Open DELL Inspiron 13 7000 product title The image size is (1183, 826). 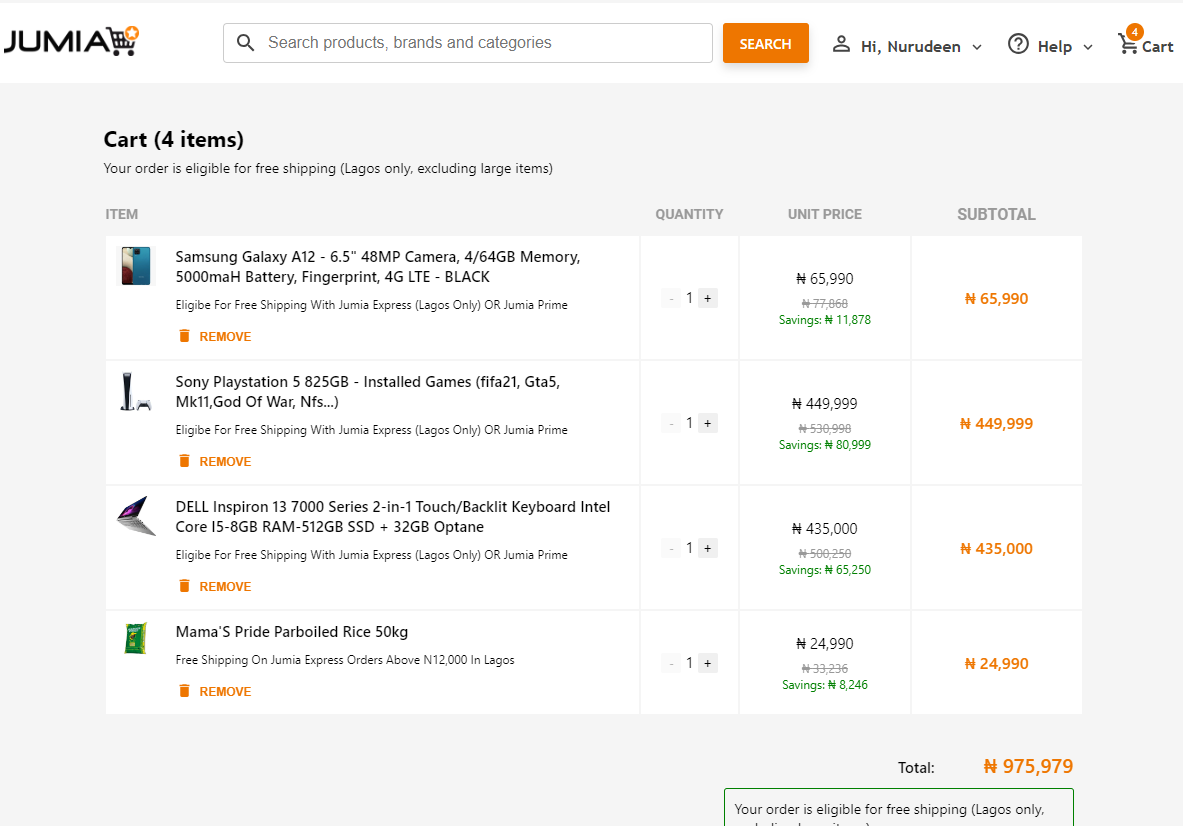click(x=392, y=517)
